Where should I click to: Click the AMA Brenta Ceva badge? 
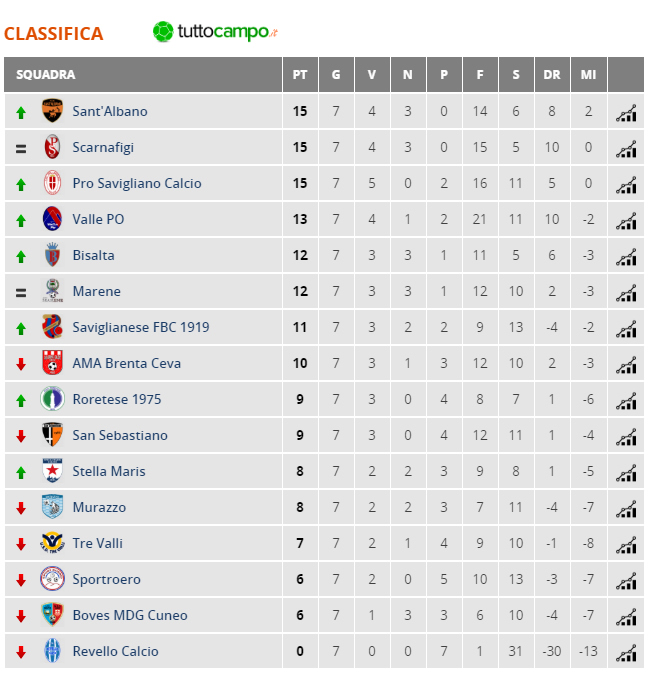(x=52, y=362)
